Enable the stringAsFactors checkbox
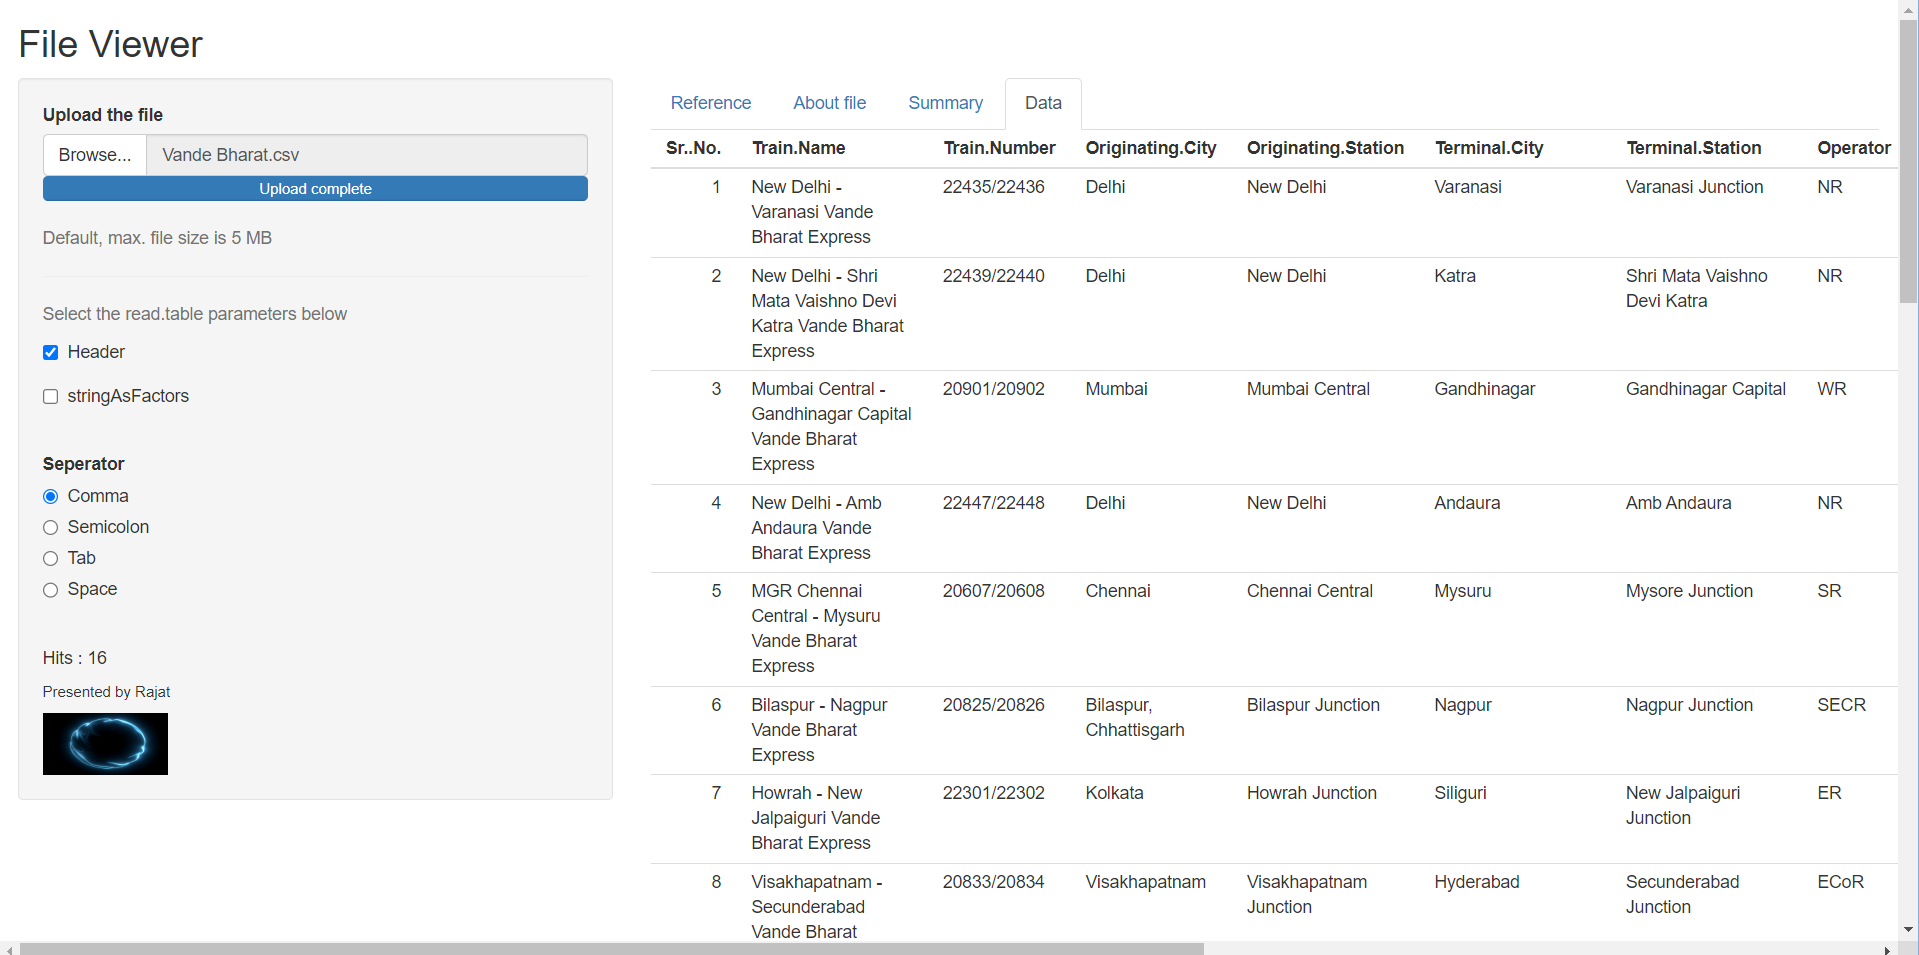This screenshot has width=1919, height=955. tap(50, 396)
